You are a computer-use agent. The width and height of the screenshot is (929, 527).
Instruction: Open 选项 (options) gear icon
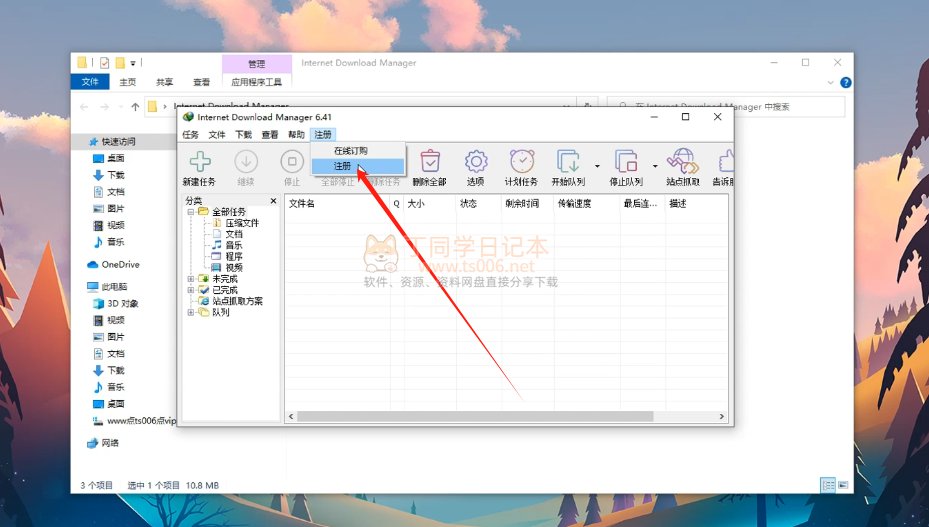pos(475,162)
